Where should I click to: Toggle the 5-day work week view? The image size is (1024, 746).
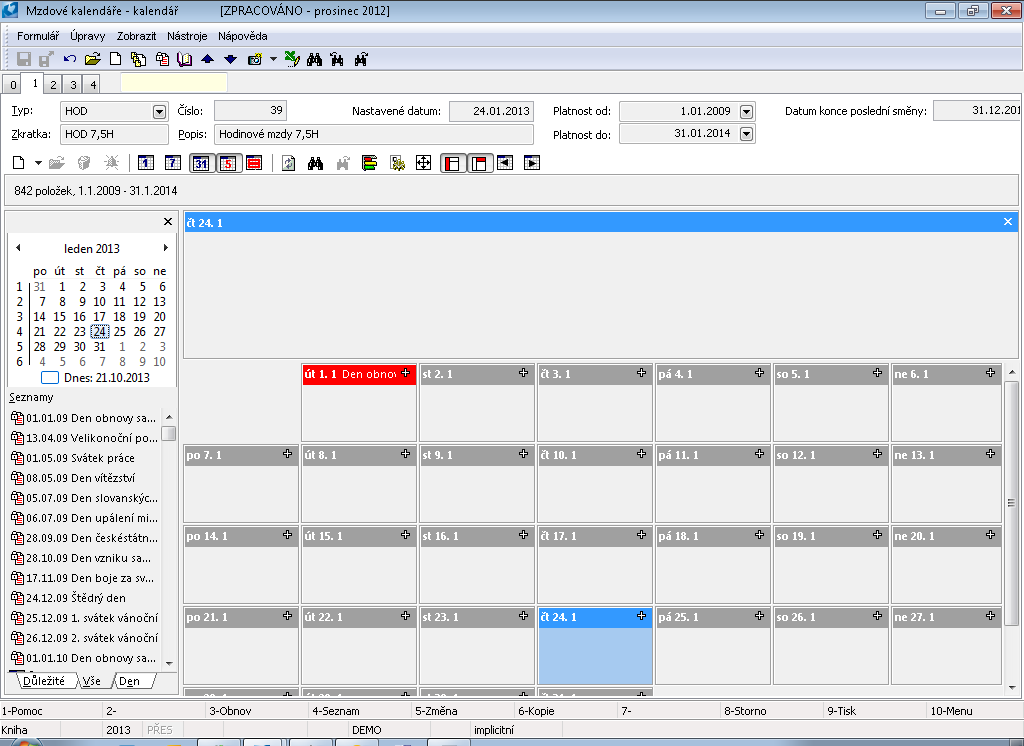(x=228, y=163)
